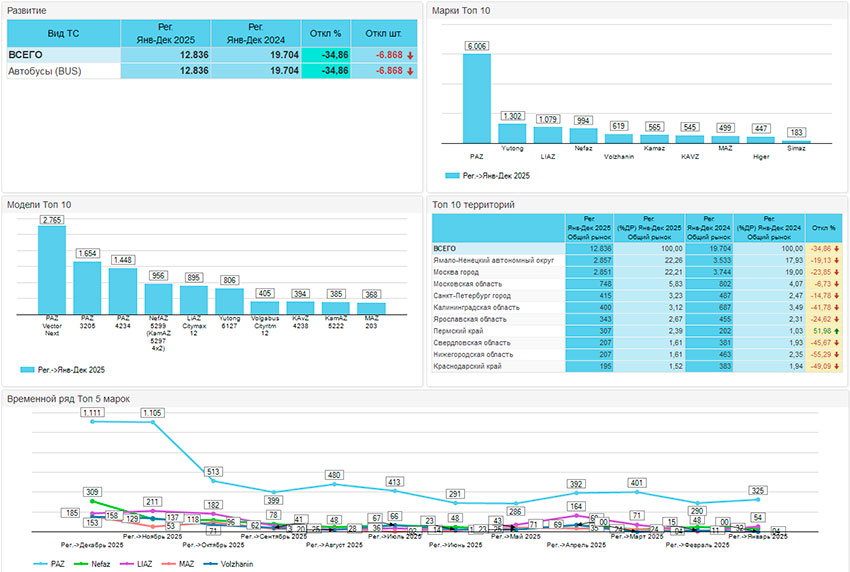The image size is (850, 572).
Task: Sort territories table by Откл % header
Action: (x=824, y=228)
